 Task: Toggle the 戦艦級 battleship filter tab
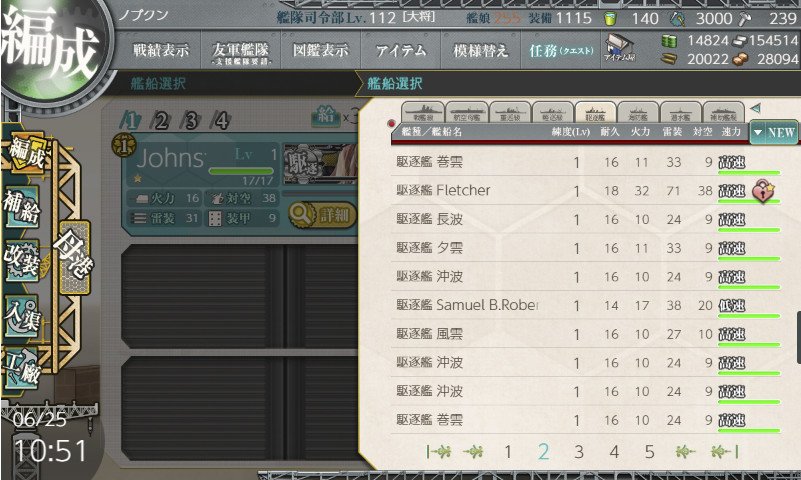[x=423, y=112]
